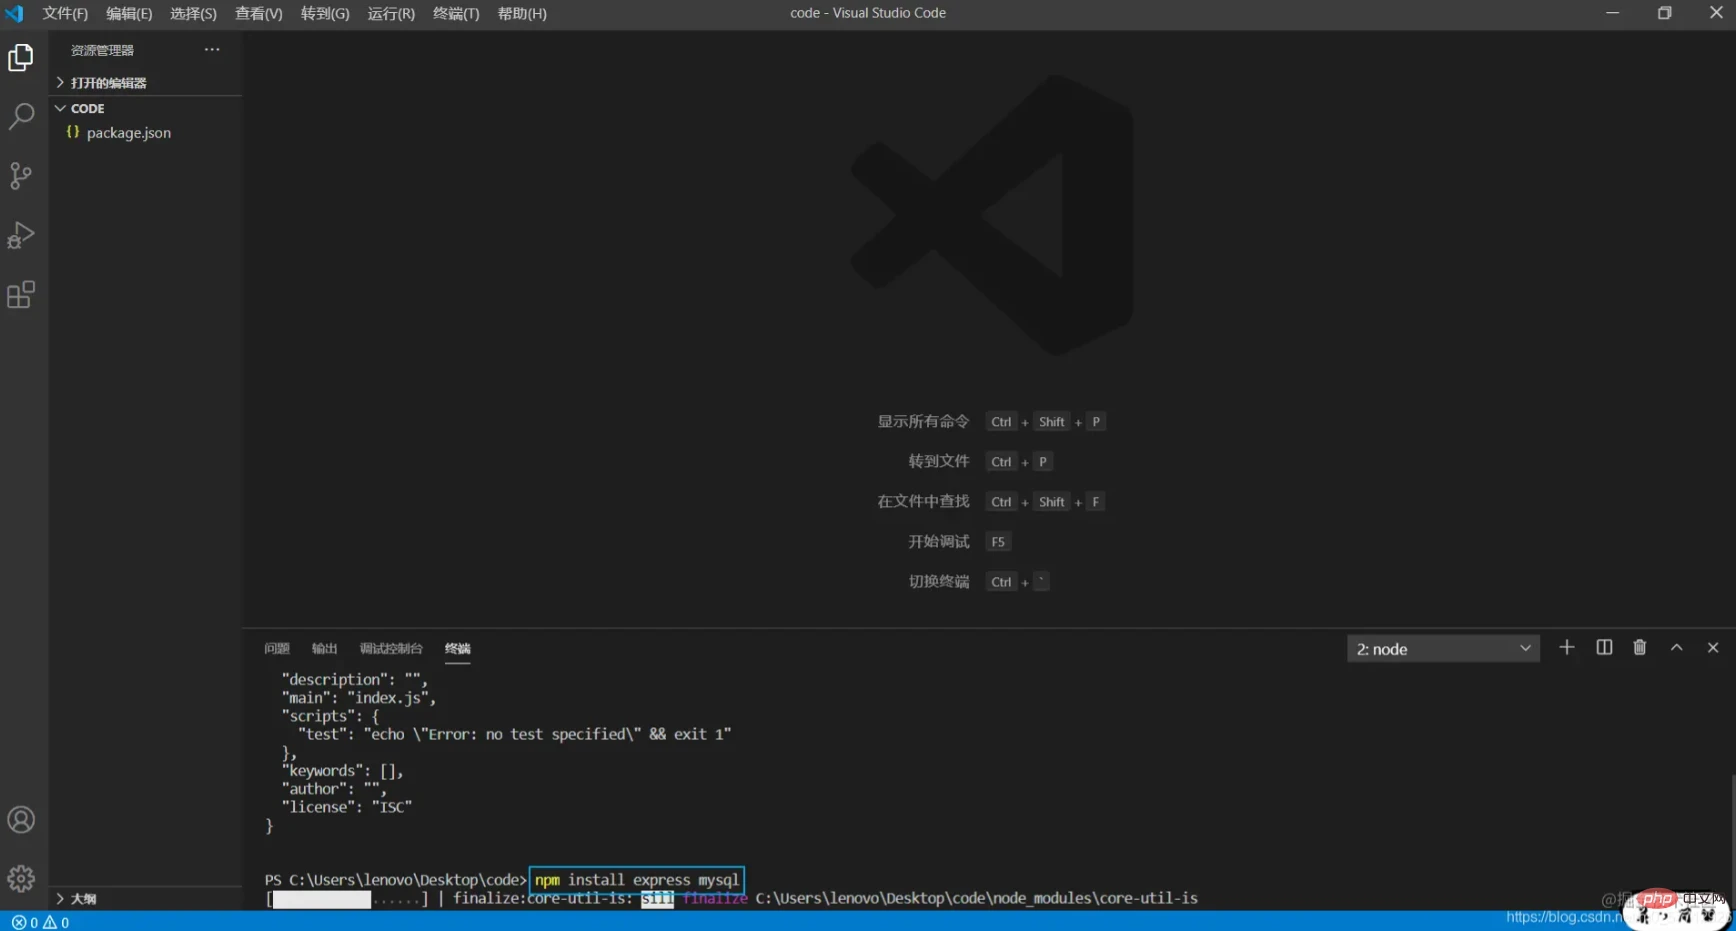The width and height of the screenshot is (1736, 931).
Task: Click the 转到文件 hint text
Action: click(938, 461)
